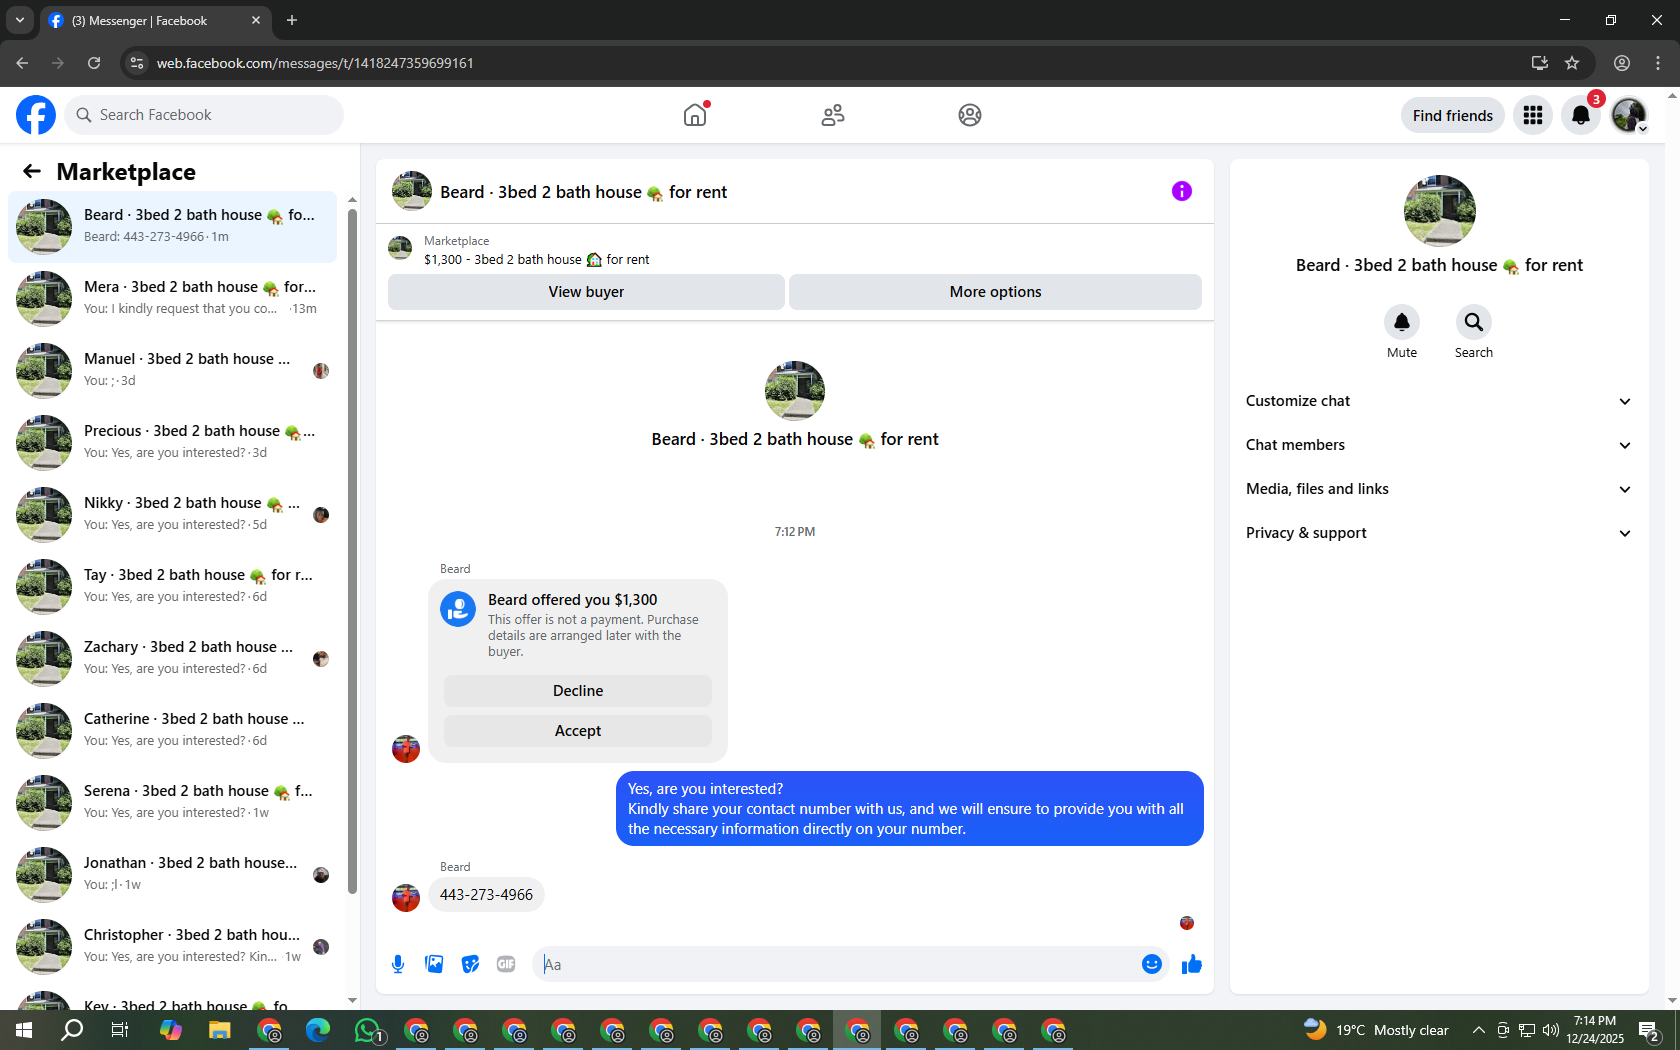This screenshot has width=1680, height=1050.
Task: Choose a GIF icon
Action: (506, 964)
